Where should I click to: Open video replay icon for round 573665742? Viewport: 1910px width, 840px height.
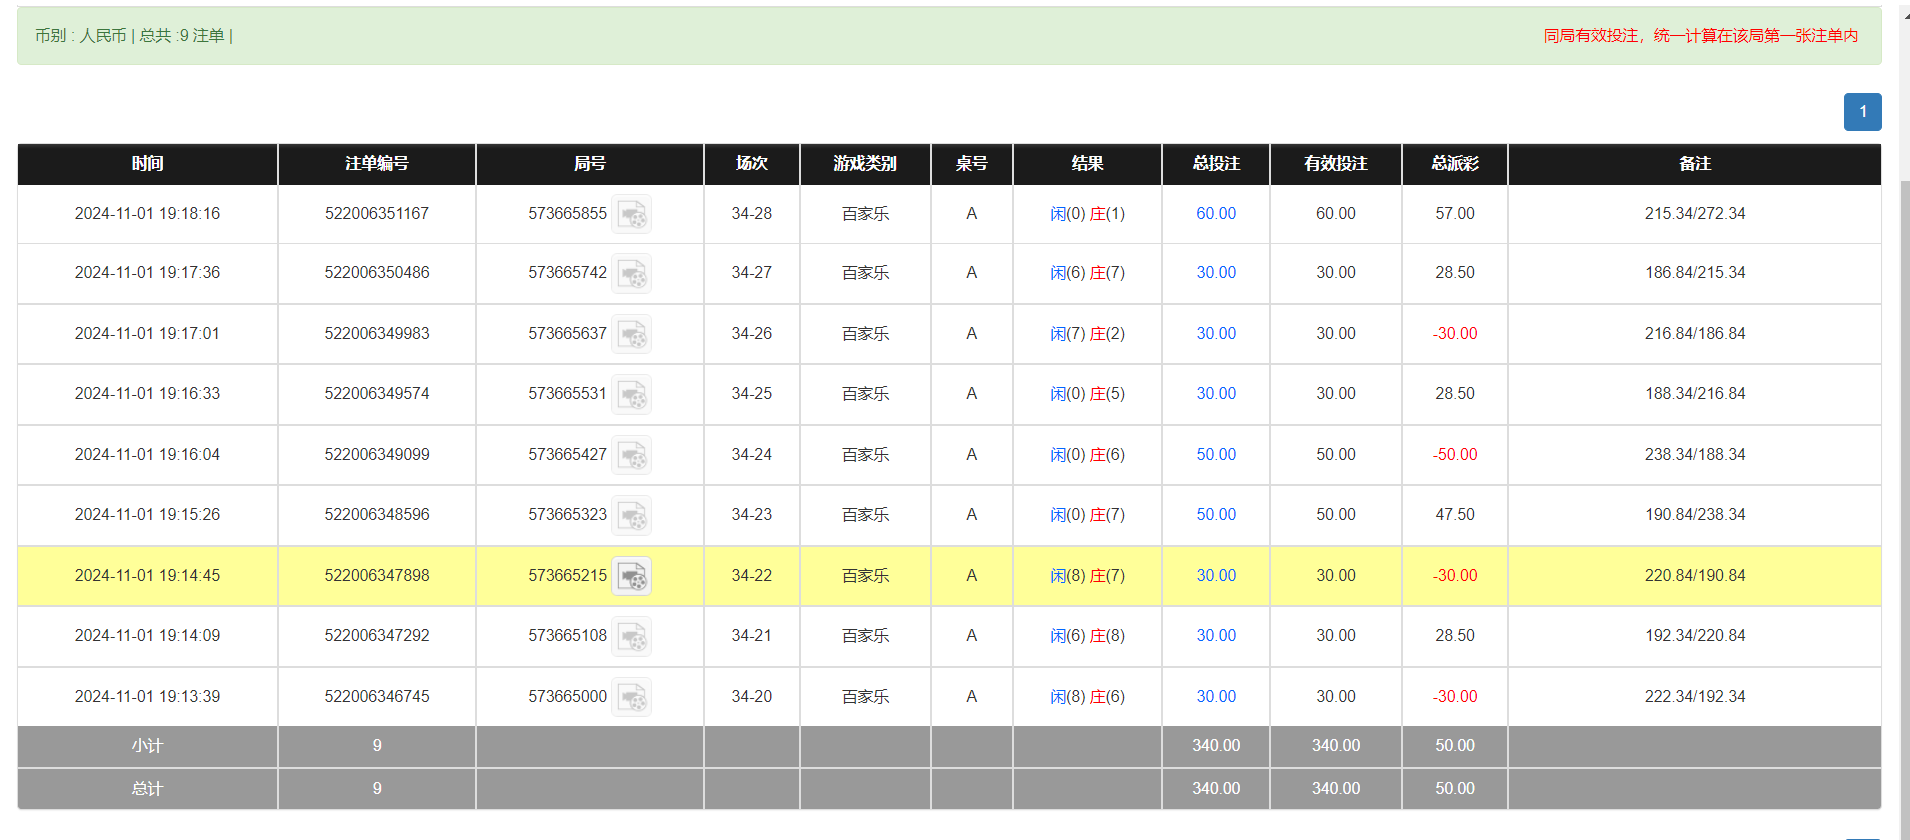[631, 273]
